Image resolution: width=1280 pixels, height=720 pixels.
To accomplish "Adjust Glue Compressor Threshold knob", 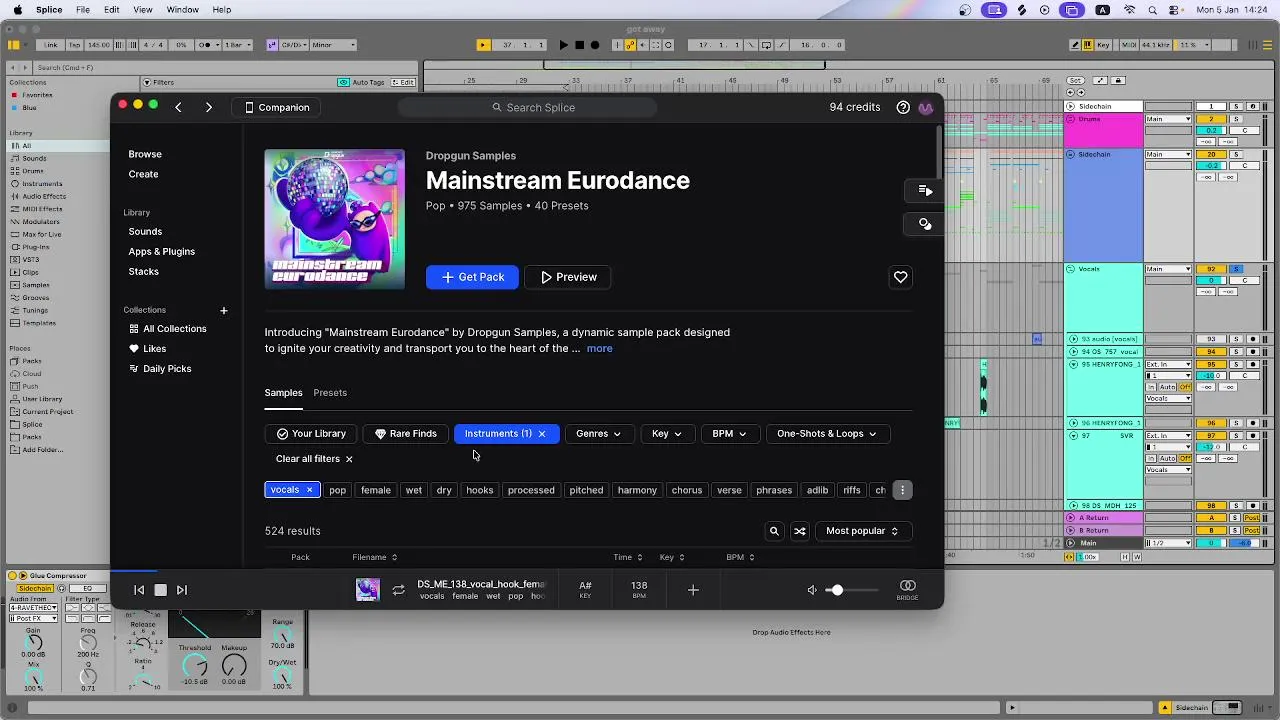I will coord(195,666).
